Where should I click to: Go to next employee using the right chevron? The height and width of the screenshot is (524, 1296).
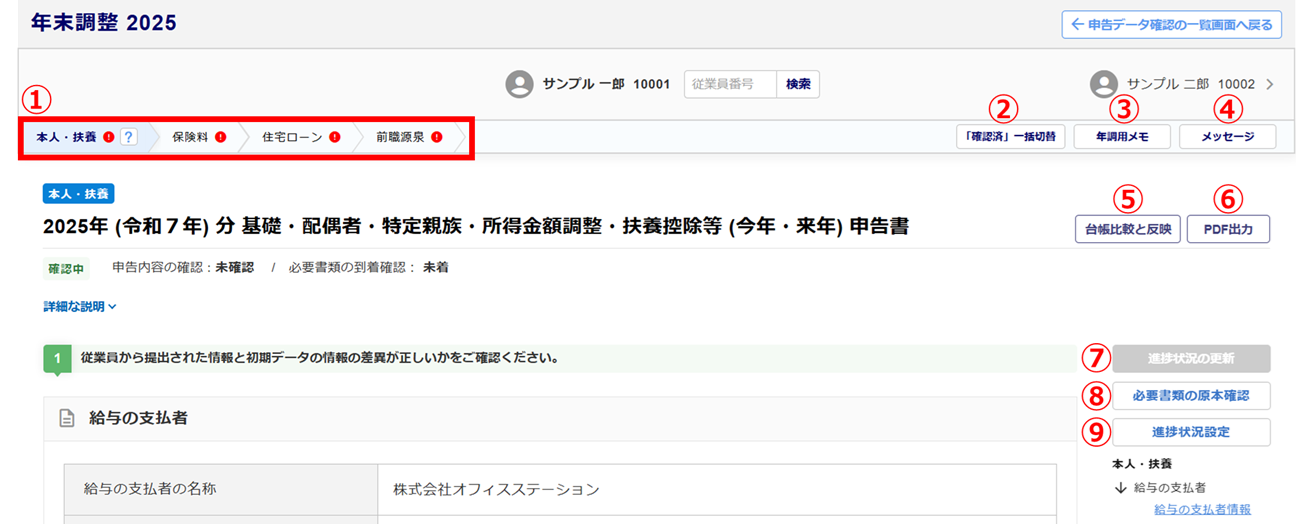[x=1269, y=85]
